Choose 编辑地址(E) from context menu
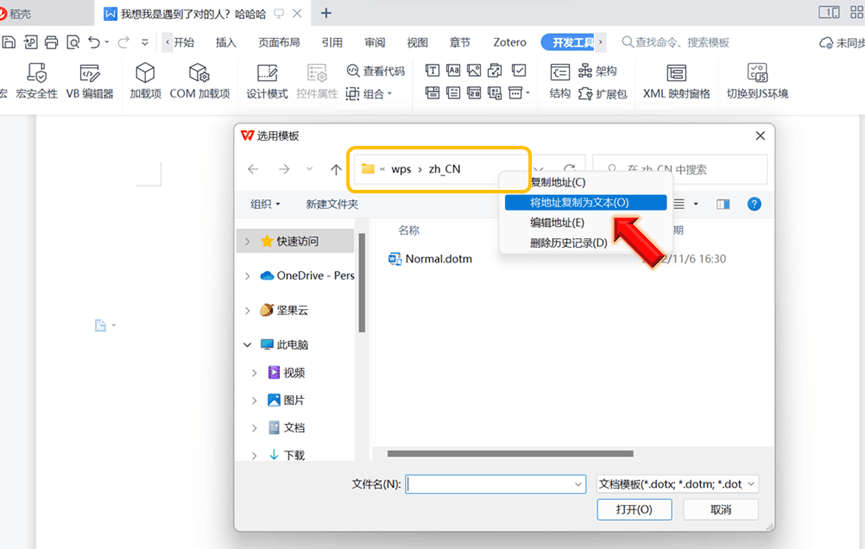Screen dimensions: 865x549 pyautogui.click(x=557, y=222)
